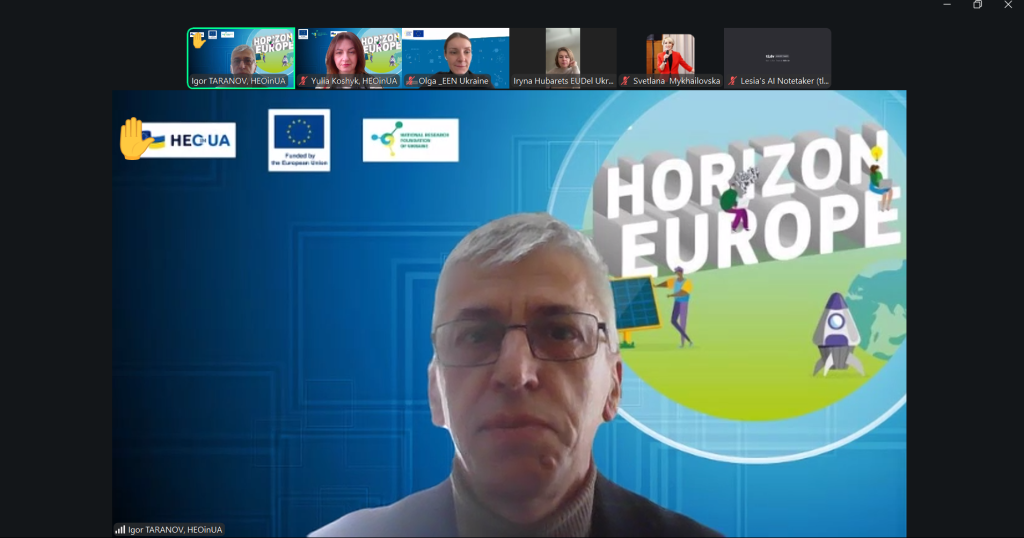The width and height of the screenshot is (1024, 538).
Task: Click the signal strength bars beside Igor's name
Action: coord(120,529)
